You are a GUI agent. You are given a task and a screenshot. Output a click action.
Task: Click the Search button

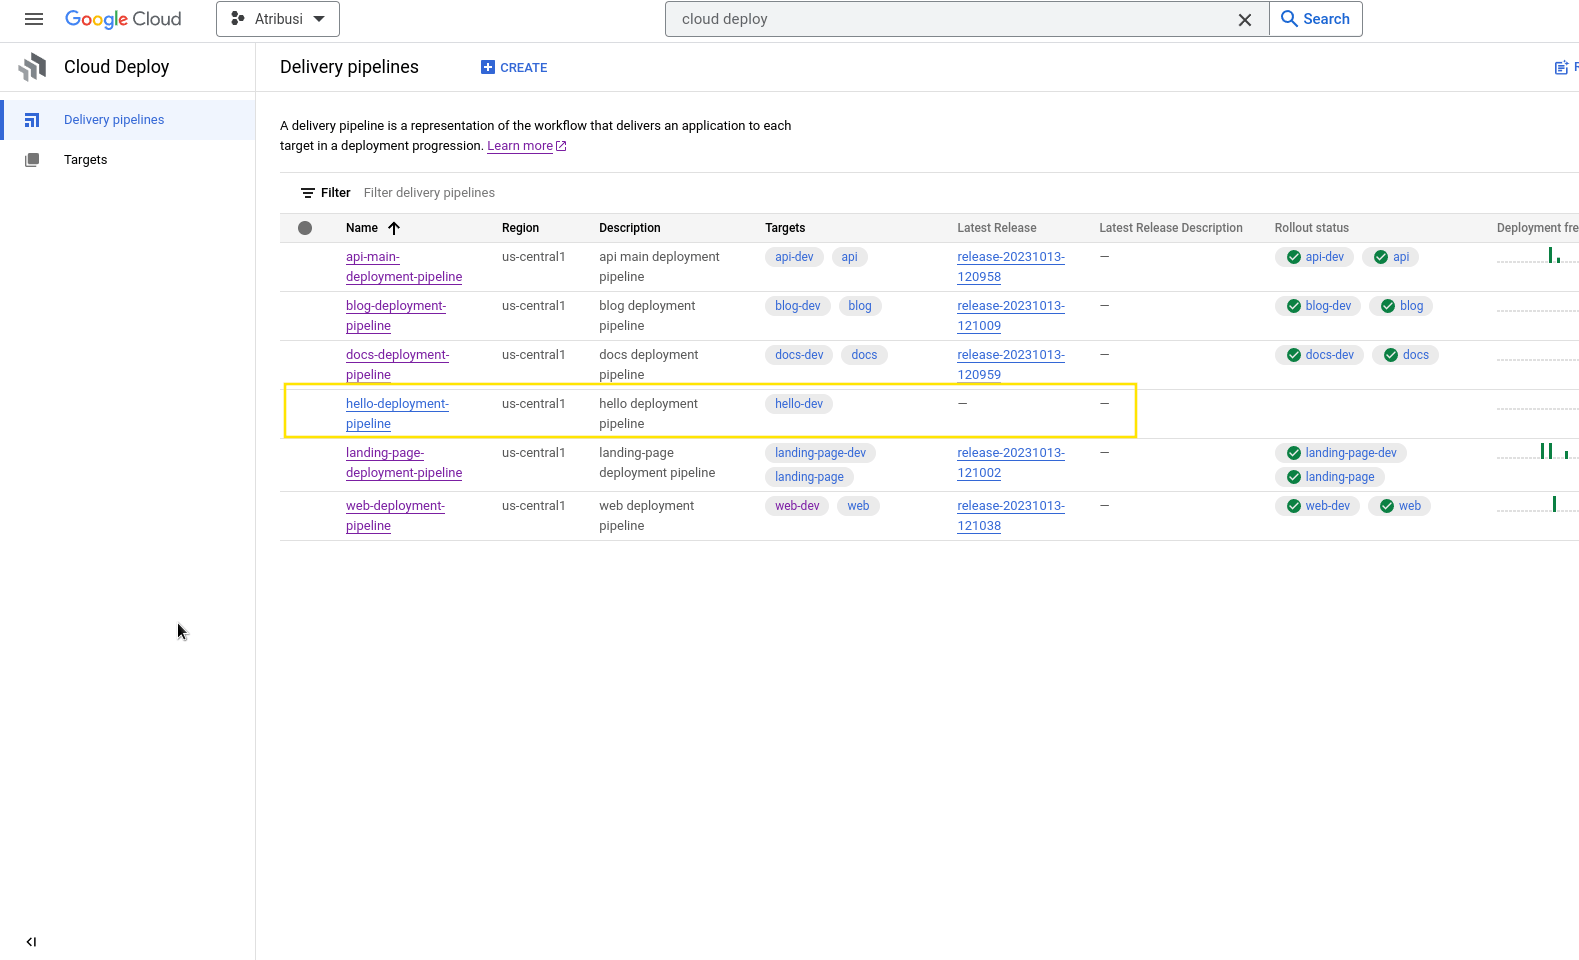[1316, 19]
